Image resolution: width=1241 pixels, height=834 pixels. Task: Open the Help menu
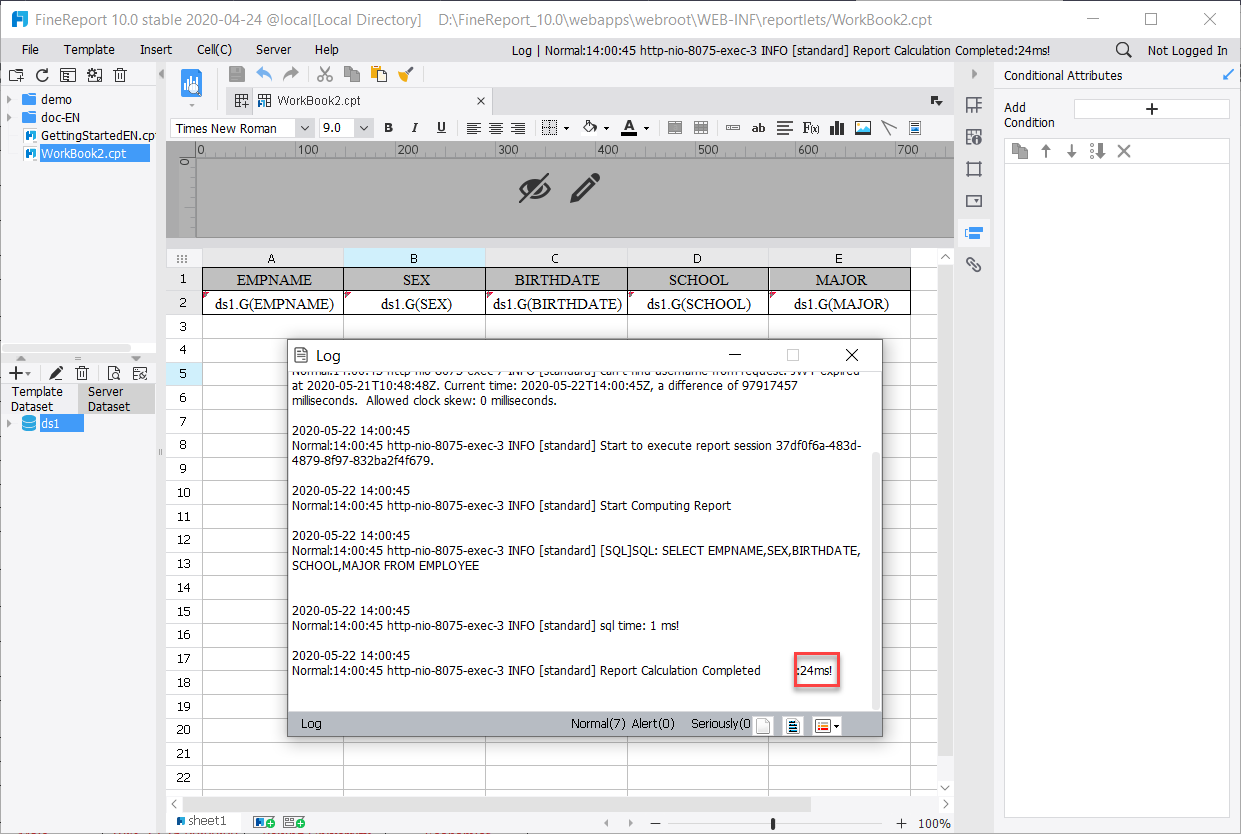coord(327,50)
